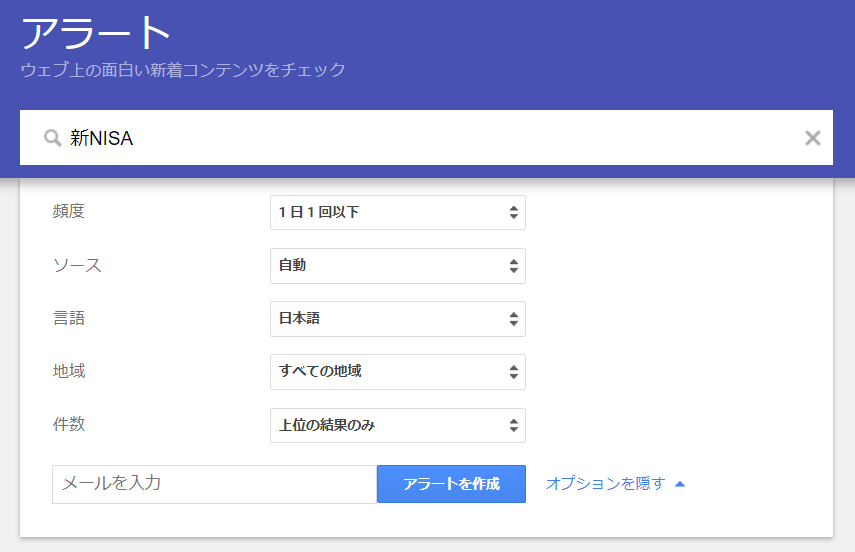
Task: Click the up-down arrows on 件数 select
Action: (514, 425)
